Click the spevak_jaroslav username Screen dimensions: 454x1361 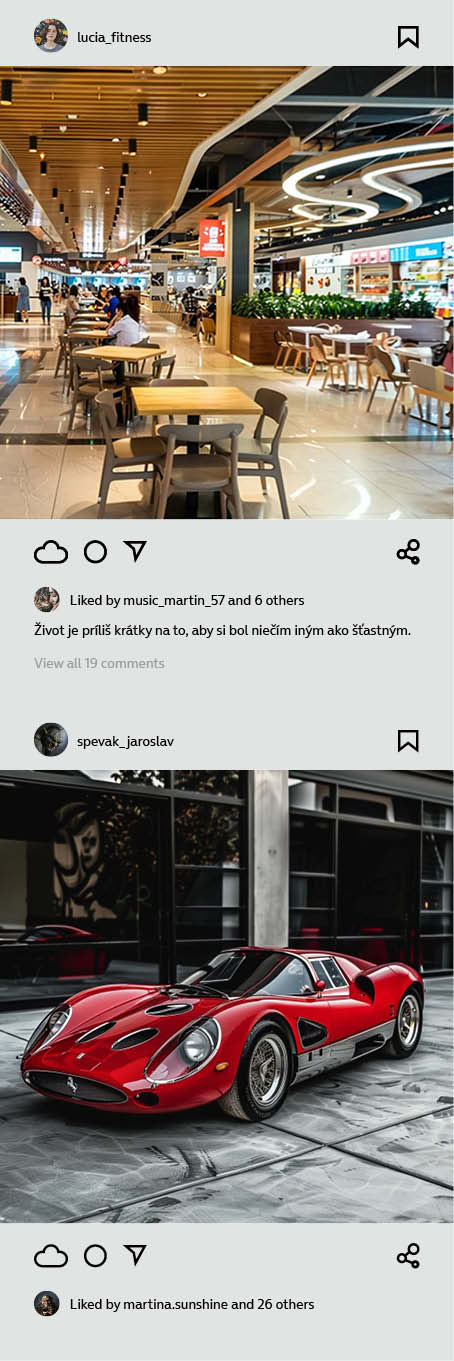(125, 741)
